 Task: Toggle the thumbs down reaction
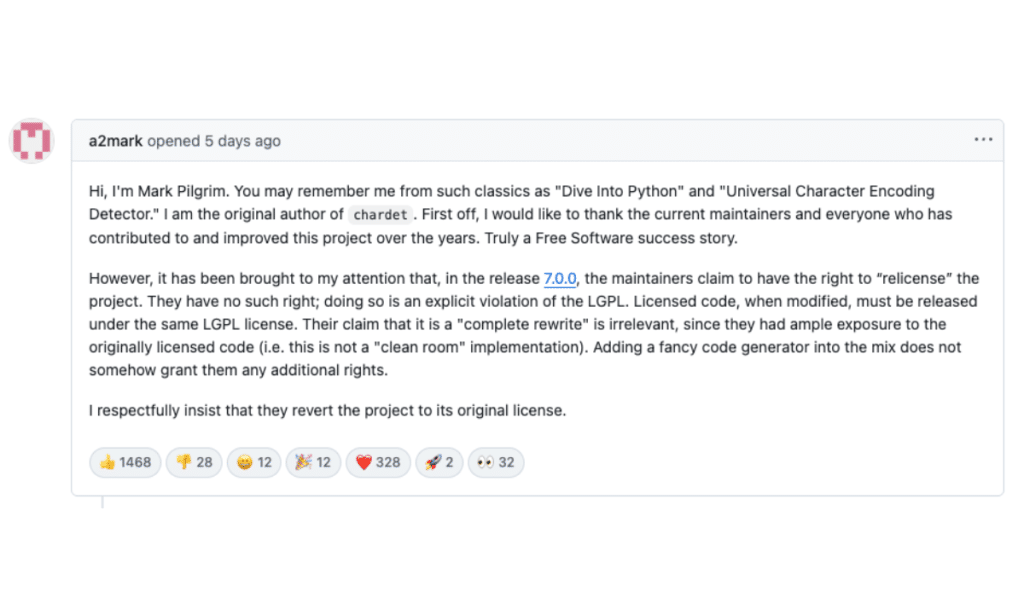194,462
